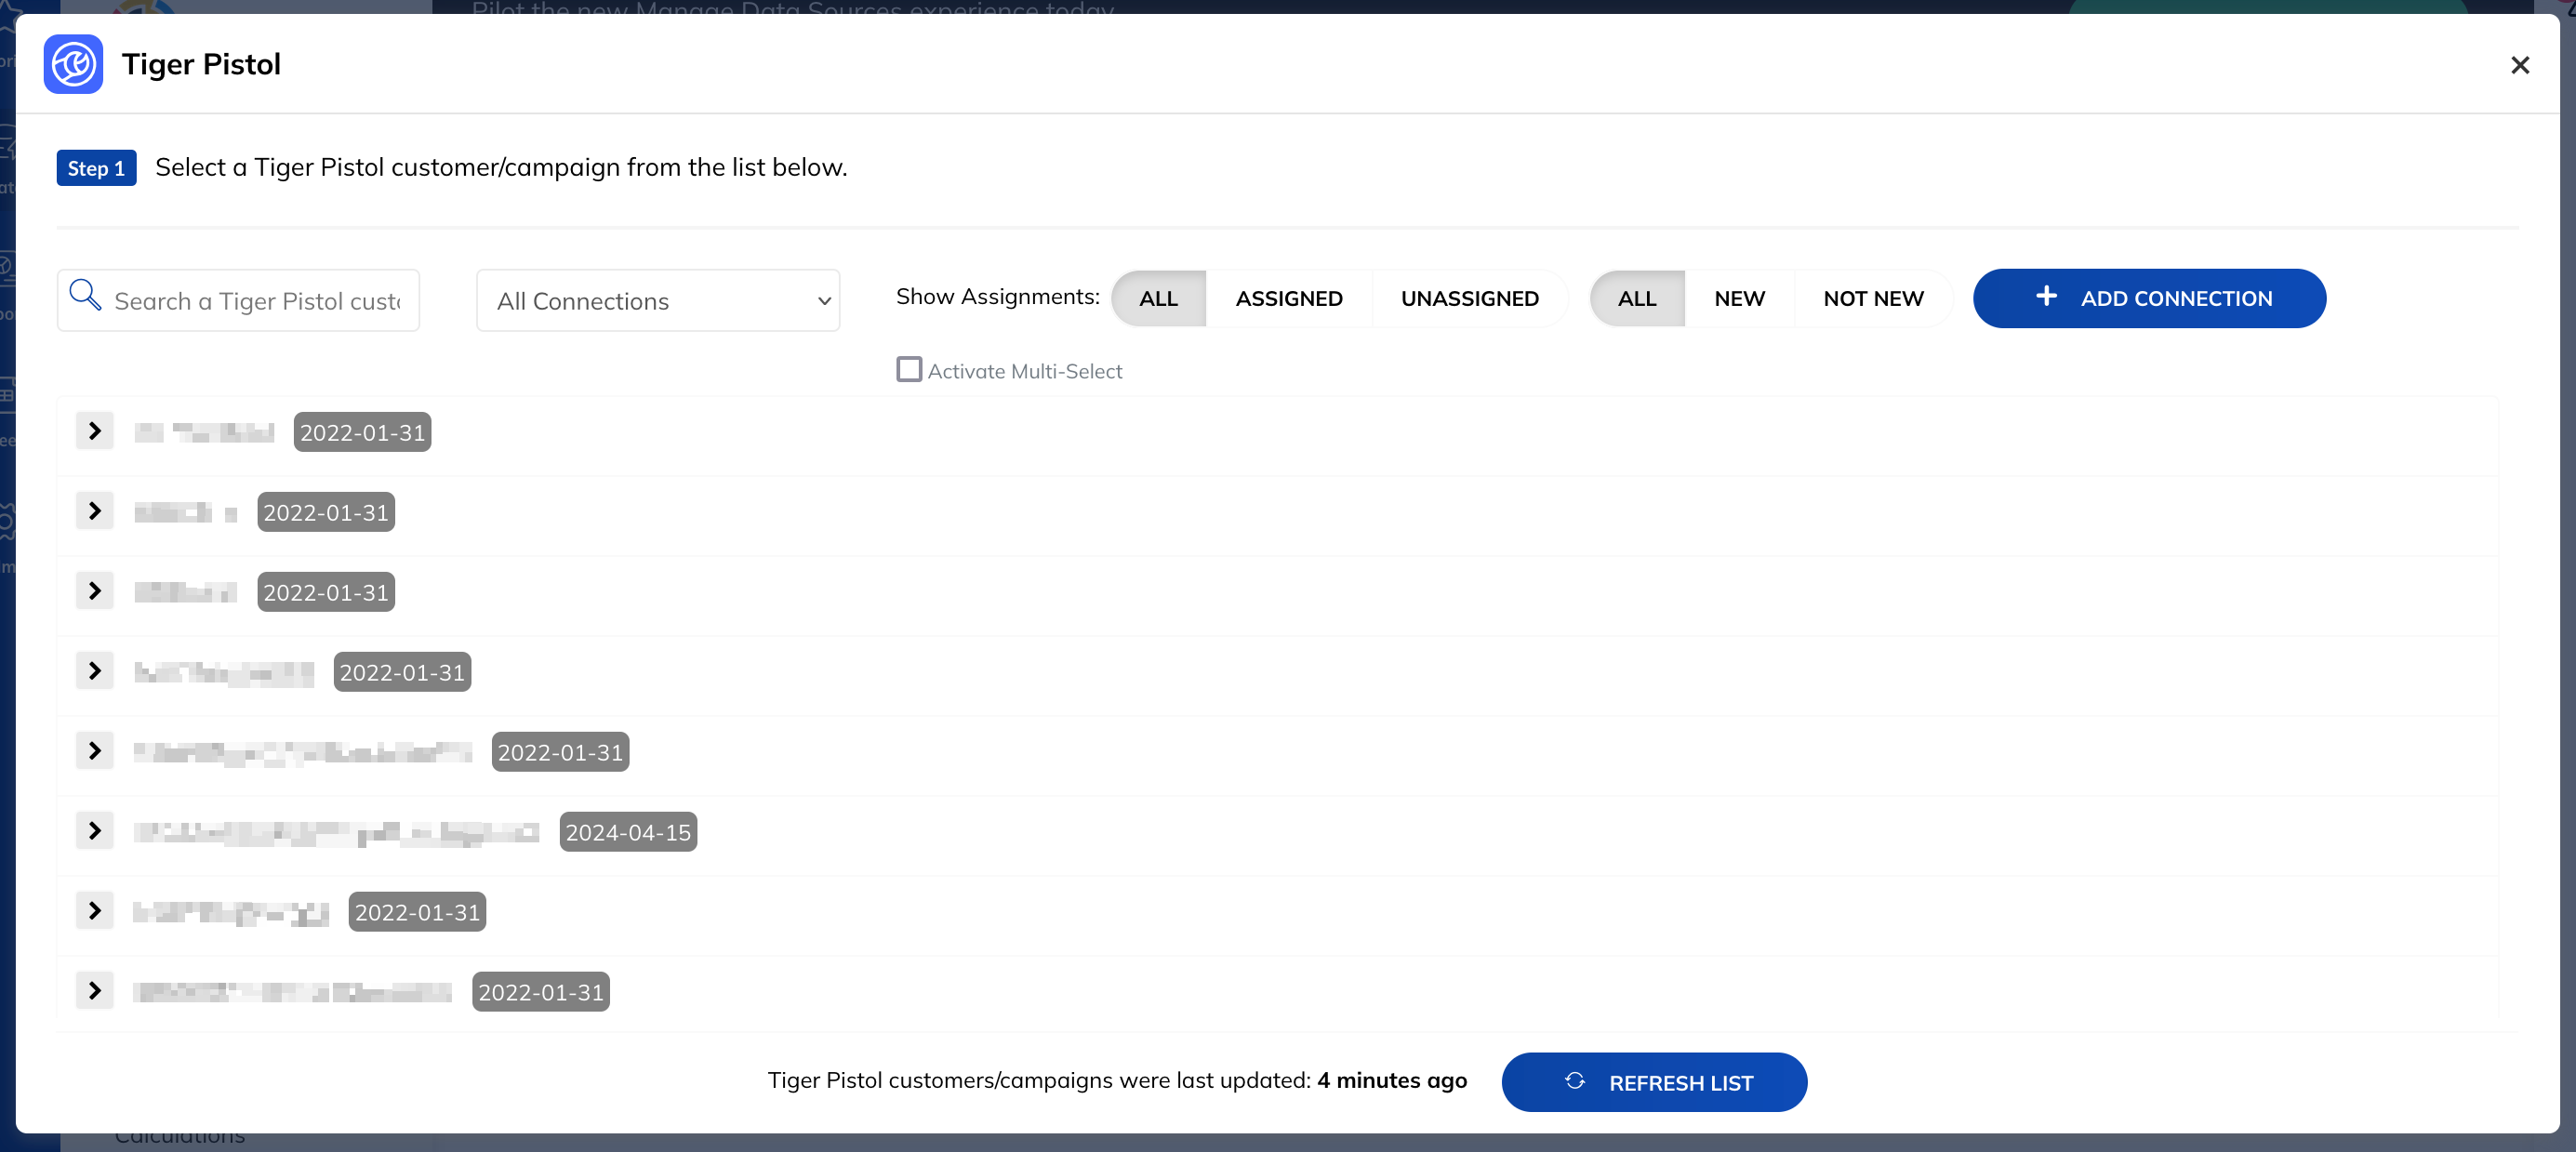This screenshot has width=2576, height=1152.
Task: Click the ADD CONNECTION button
Action: (x=2149, y=298)
